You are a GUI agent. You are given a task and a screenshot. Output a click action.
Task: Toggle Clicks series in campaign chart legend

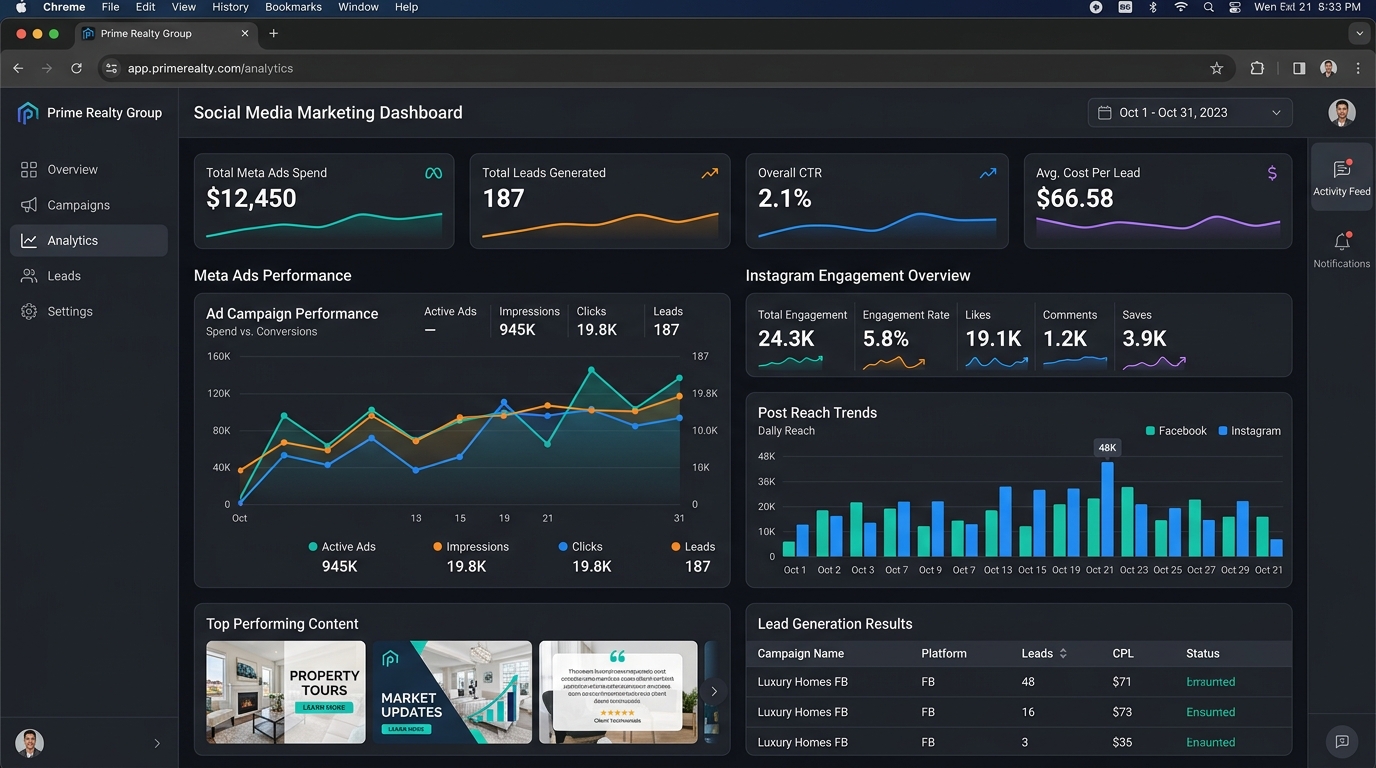[580, 547]
